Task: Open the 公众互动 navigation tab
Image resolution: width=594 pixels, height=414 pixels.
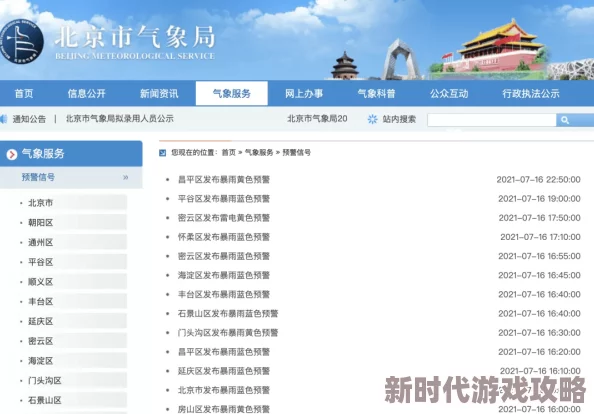Action: (449, 94)
